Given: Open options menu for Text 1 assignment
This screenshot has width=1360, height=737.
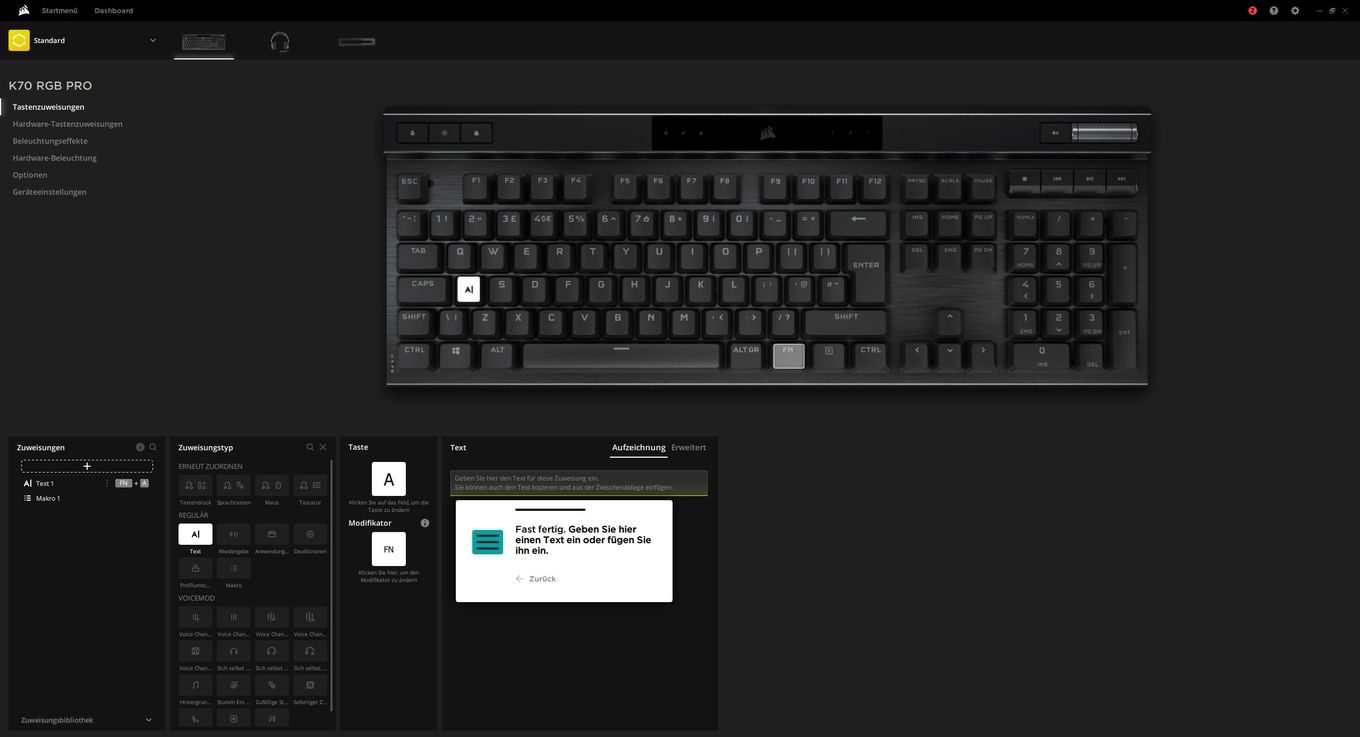Looking at the screenshot, I should [107, 483].
